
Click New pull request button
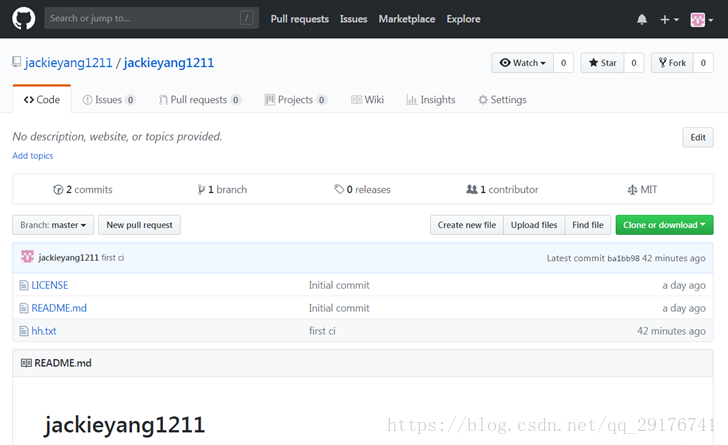[139, 225]
